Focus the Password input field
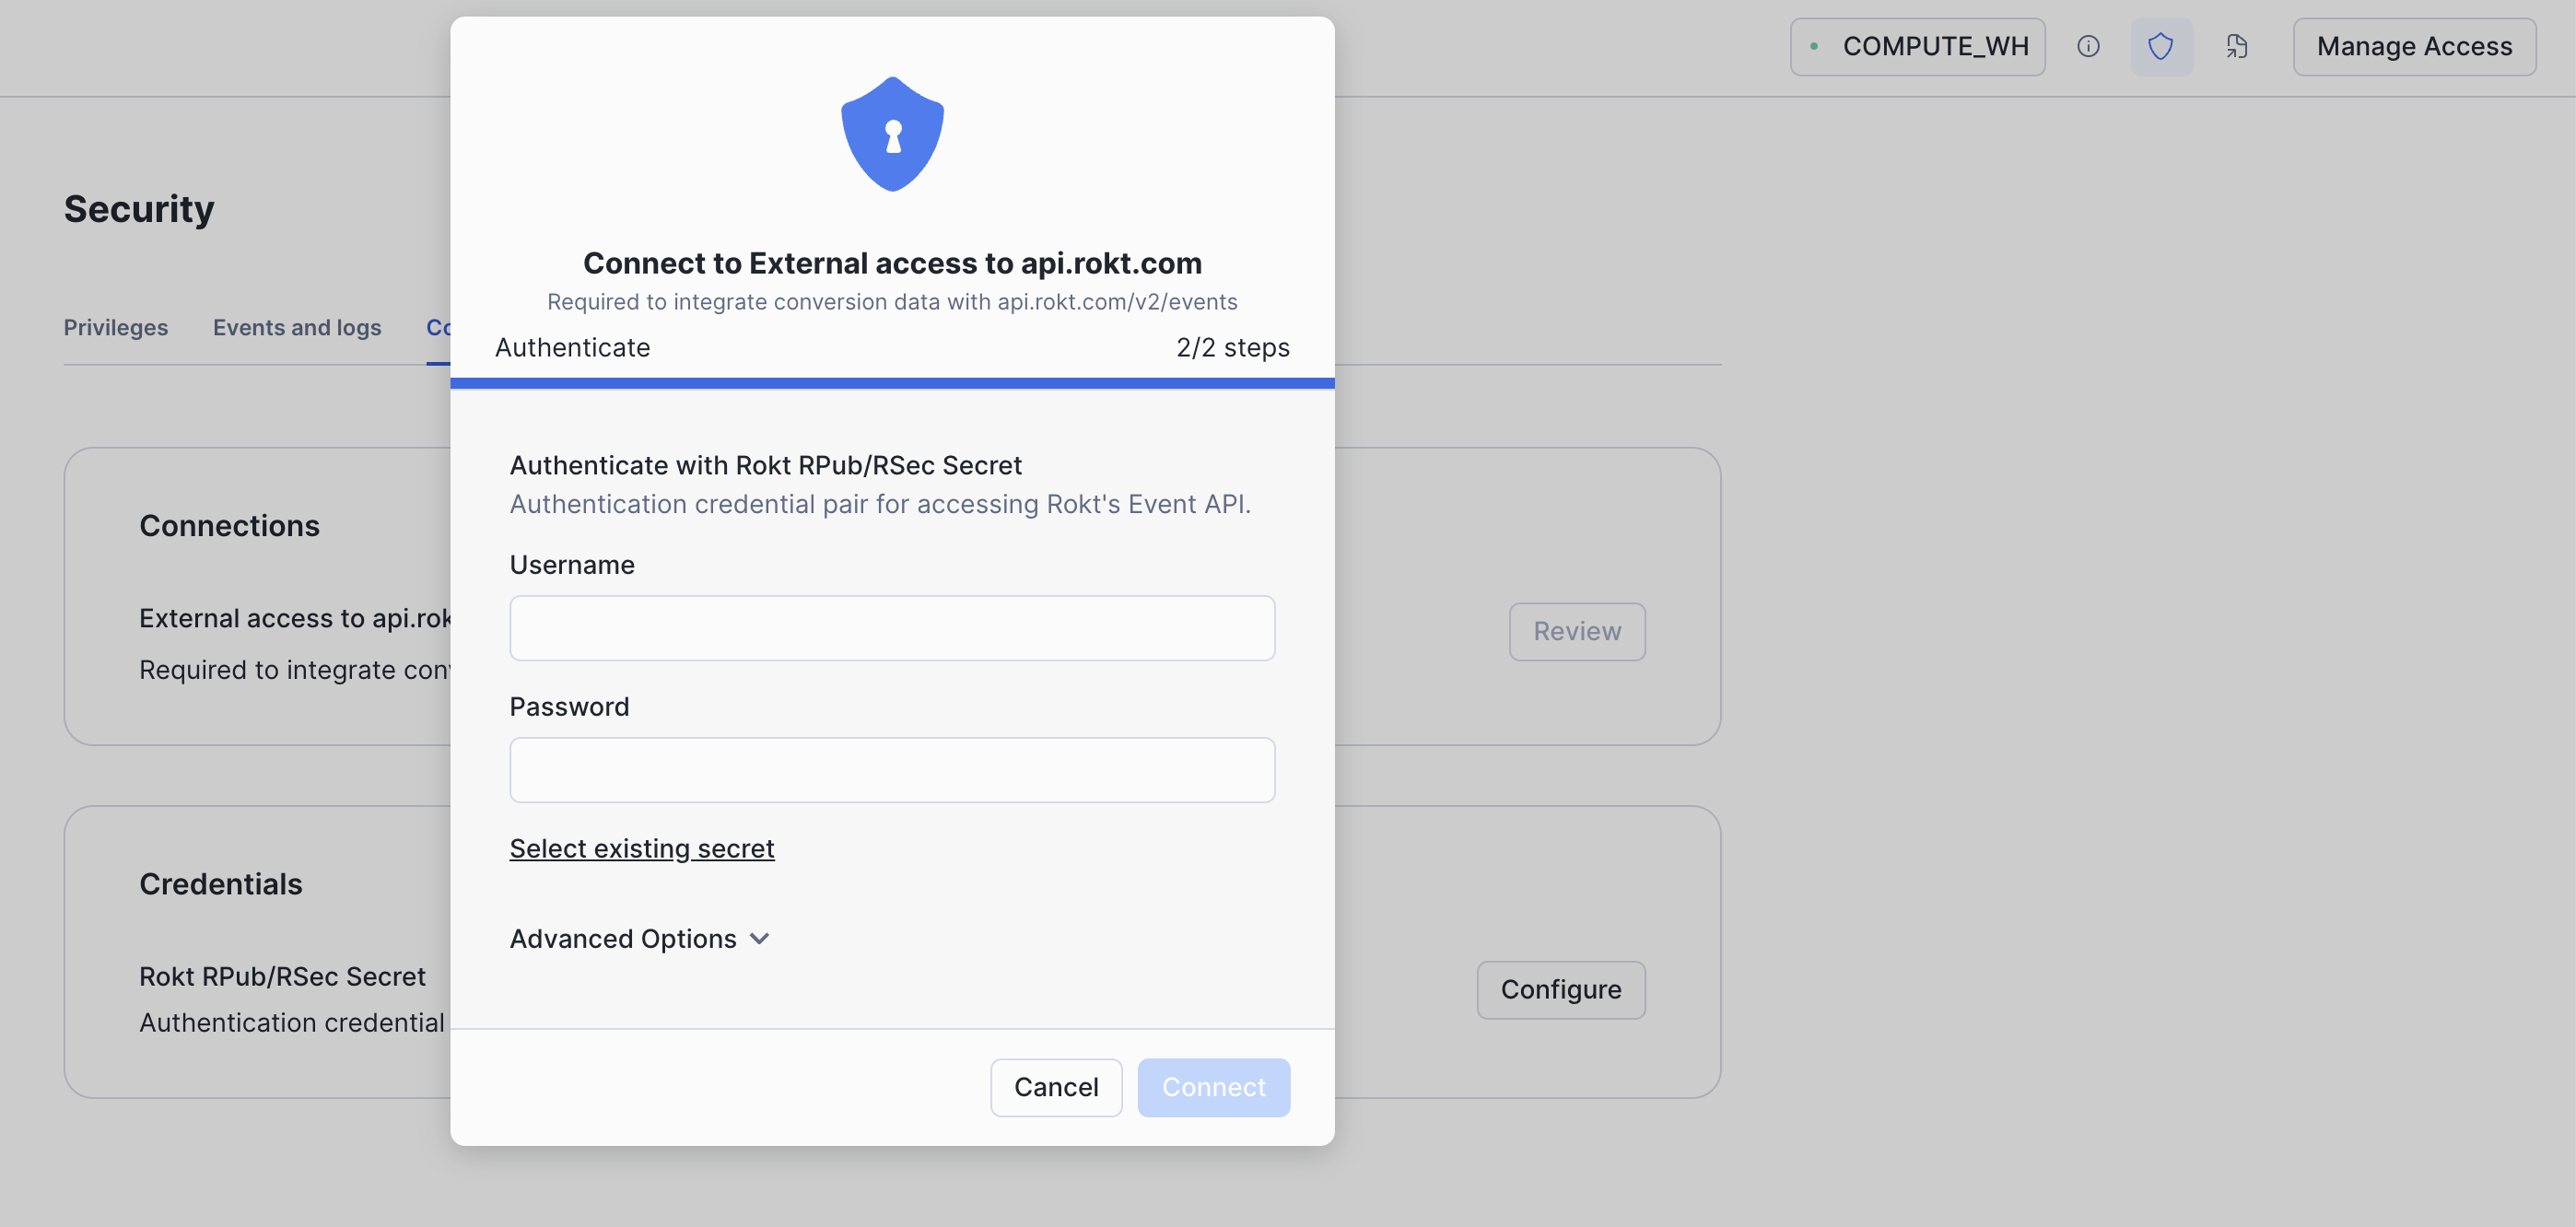 pos(892,770)
